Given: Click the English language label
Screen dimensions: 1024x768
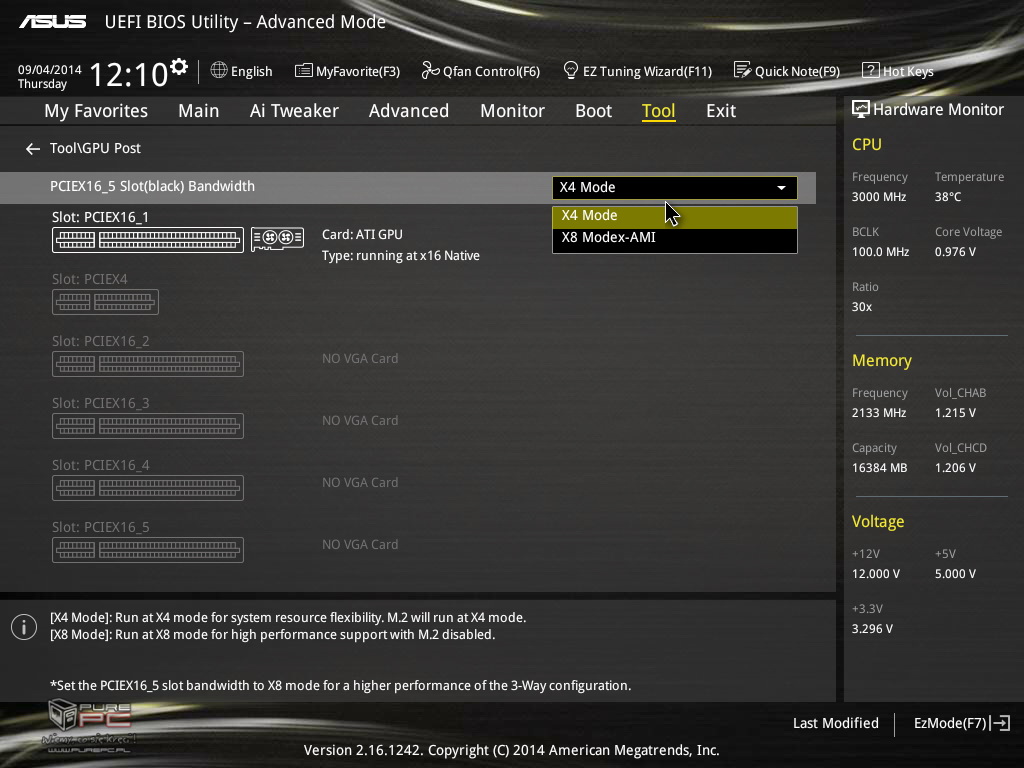Looking at the screenshot, I should [x=251, y=71].
